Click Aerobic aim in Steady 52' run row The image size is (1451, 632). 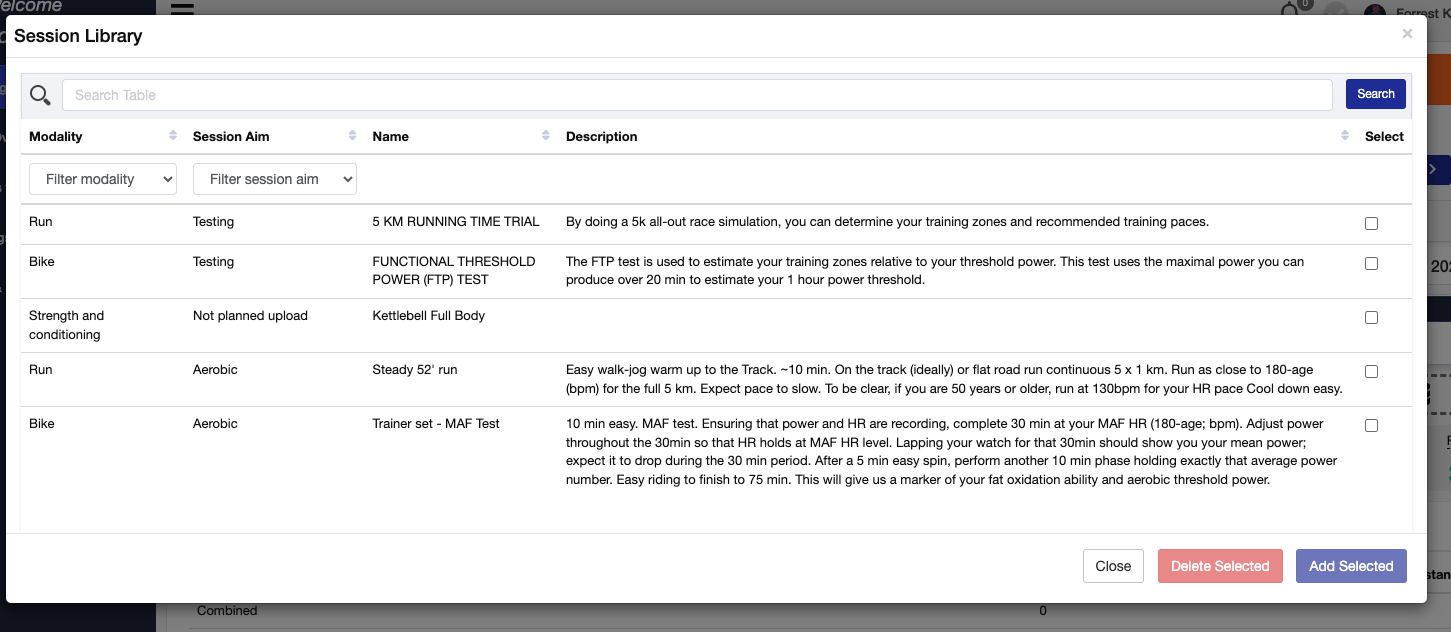click(x=215, y=369)
